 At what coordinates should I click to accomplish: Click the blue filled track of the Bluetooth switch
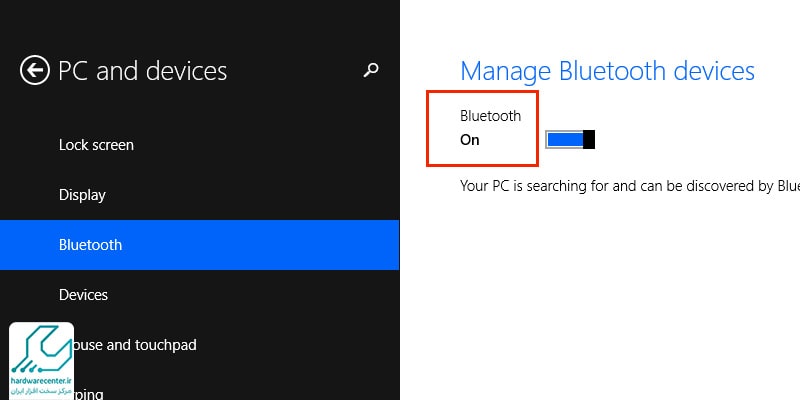pyautogui.click(x=565, y=139)
